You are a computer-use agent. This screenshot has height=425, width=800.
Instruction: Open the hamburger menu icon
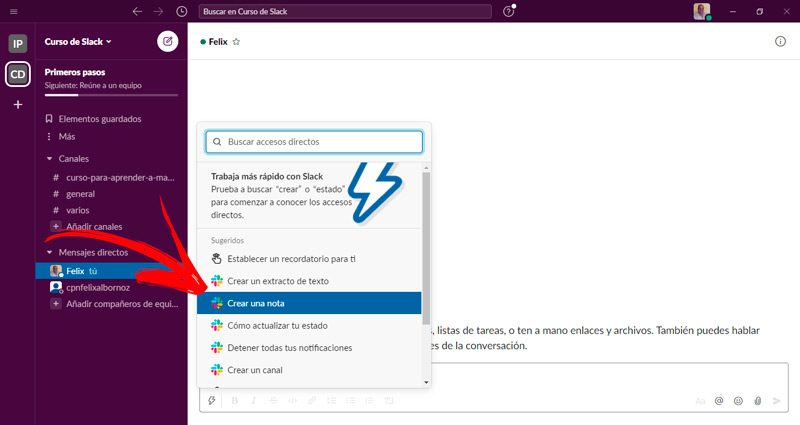[x=14, y=11]
